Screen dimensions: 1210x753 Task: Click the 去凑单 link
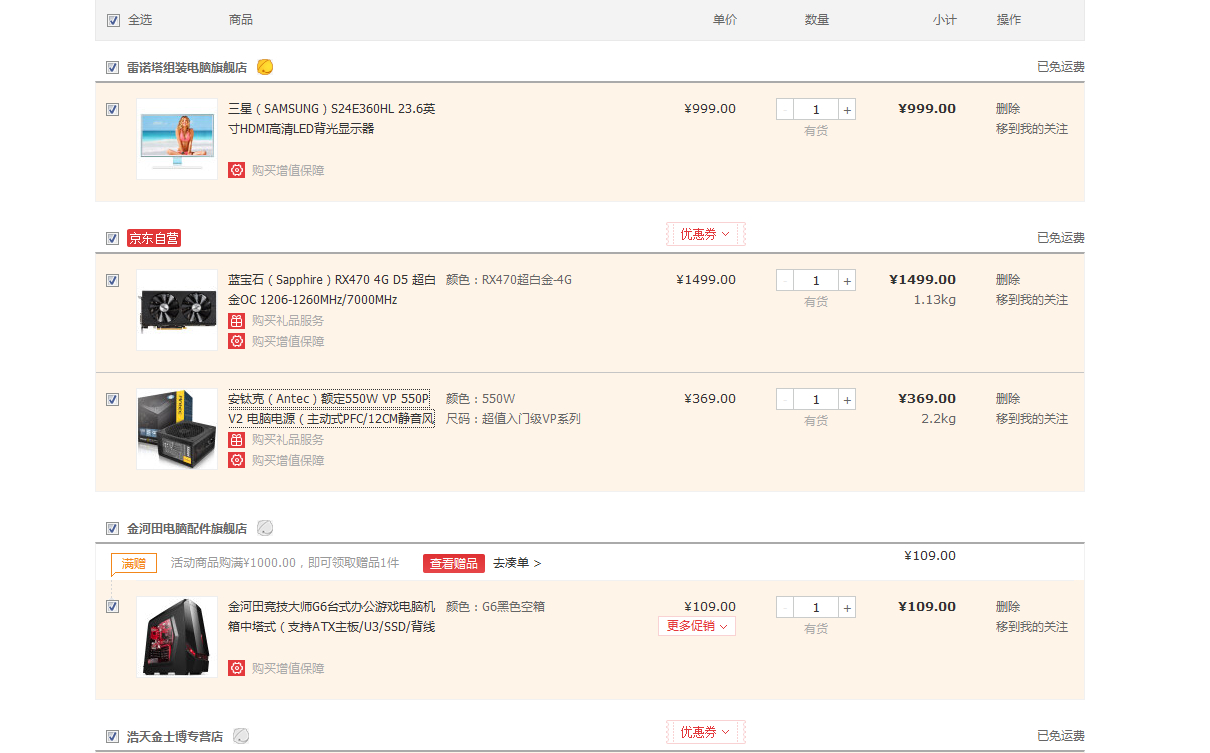point(517,564)
